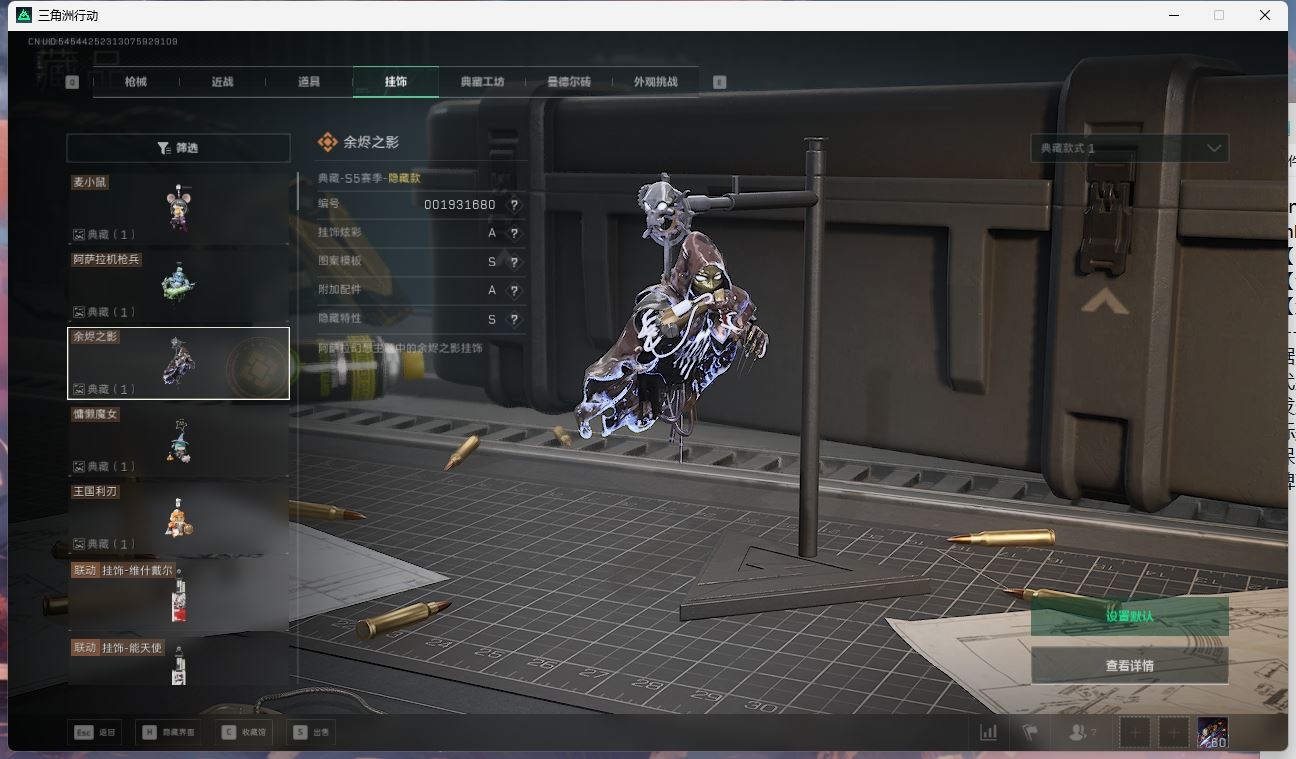Click the flag icon in bottom bar

[1029, 732]
